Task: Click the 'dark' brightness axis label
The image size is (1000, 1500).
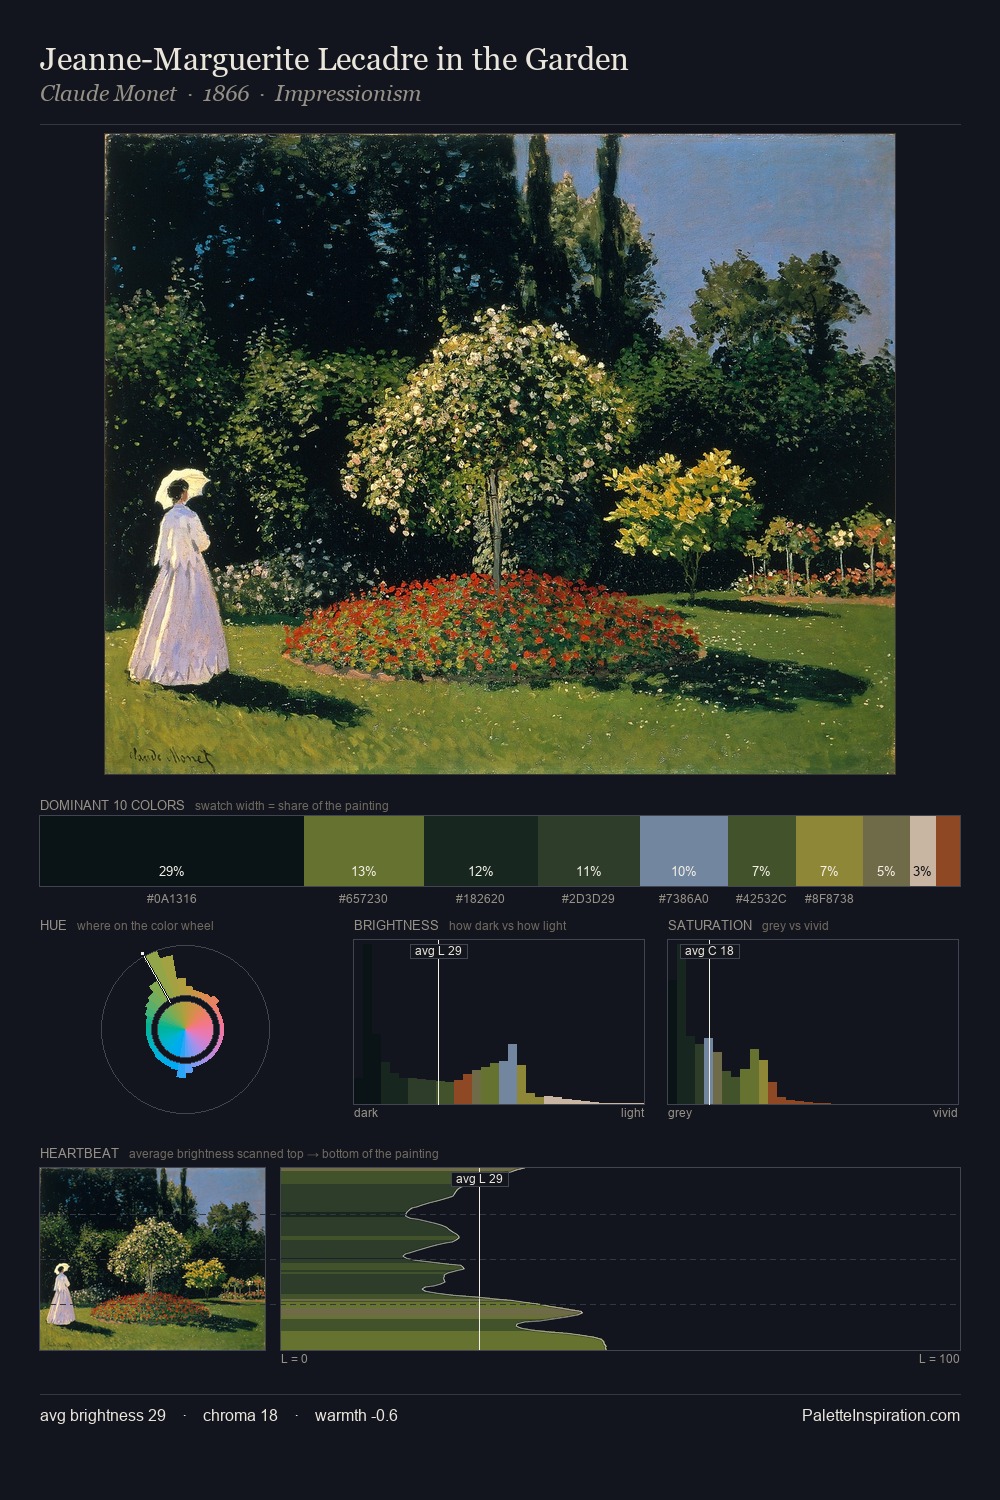Action: coord(366,1113)
